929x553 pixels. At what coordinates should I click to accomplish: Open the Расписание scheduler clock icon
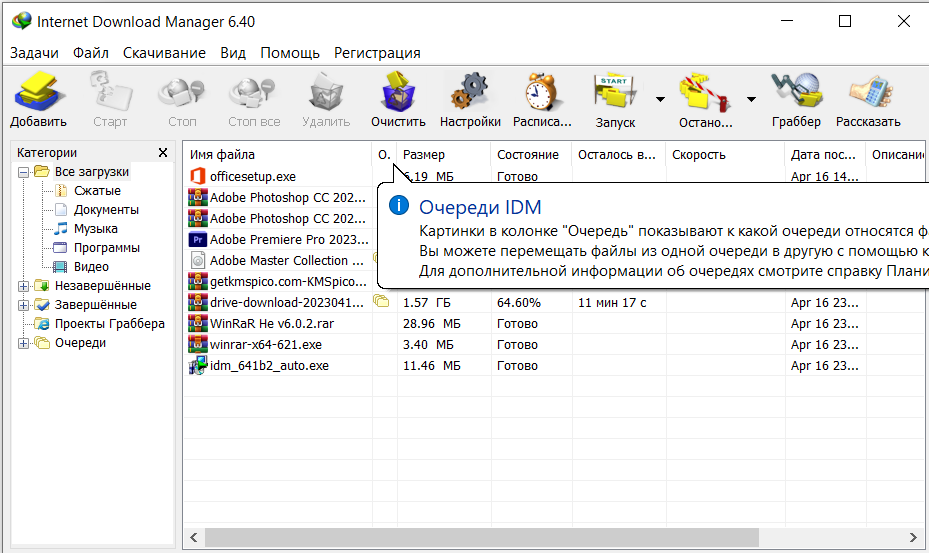coord(542,92)
